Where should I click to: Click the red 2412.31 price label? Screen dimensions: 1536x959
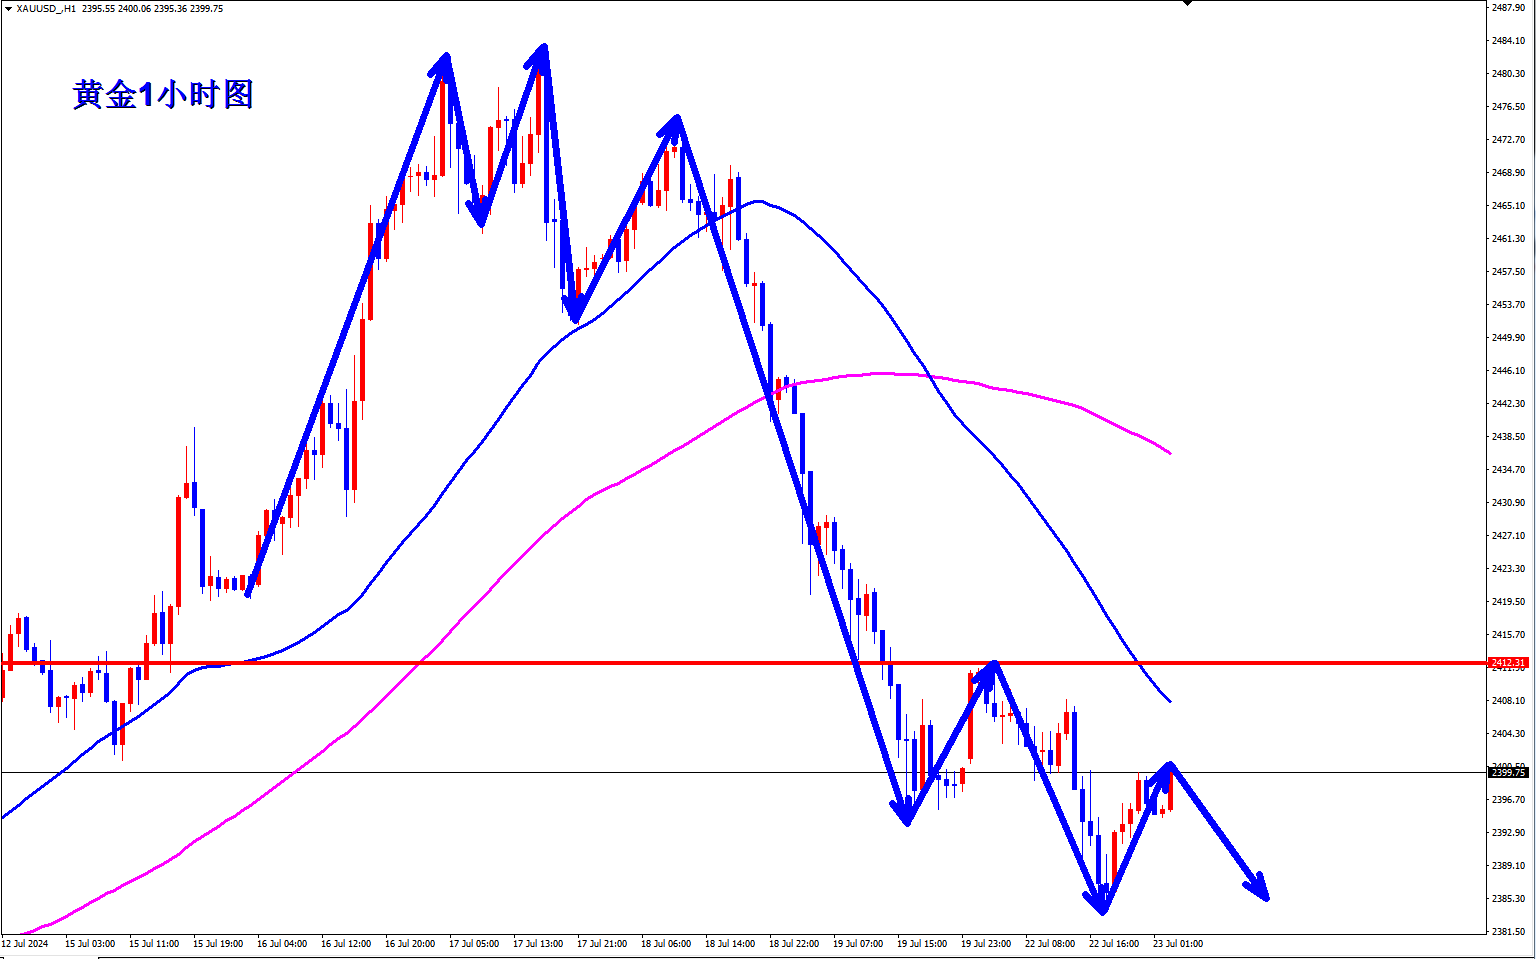(x=1508, y=663)
